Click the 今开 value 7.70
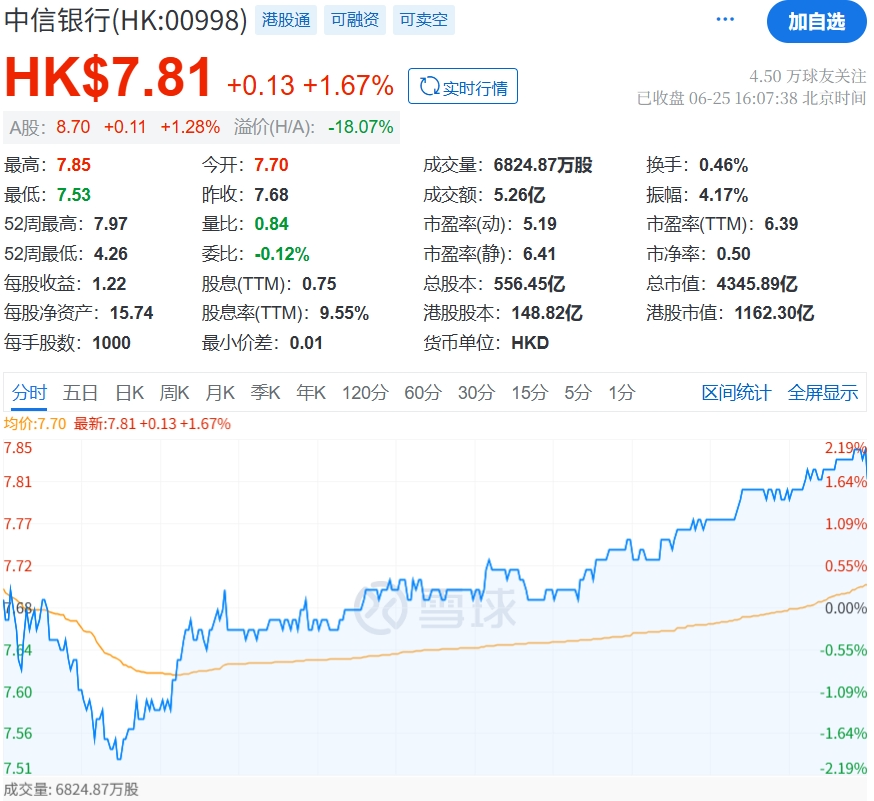 point(271,165)
